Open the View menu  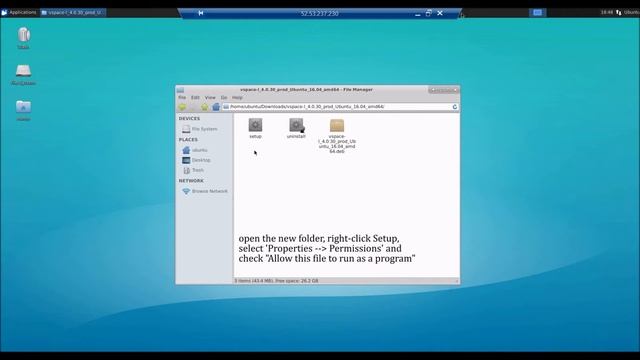tap(210, 98)
